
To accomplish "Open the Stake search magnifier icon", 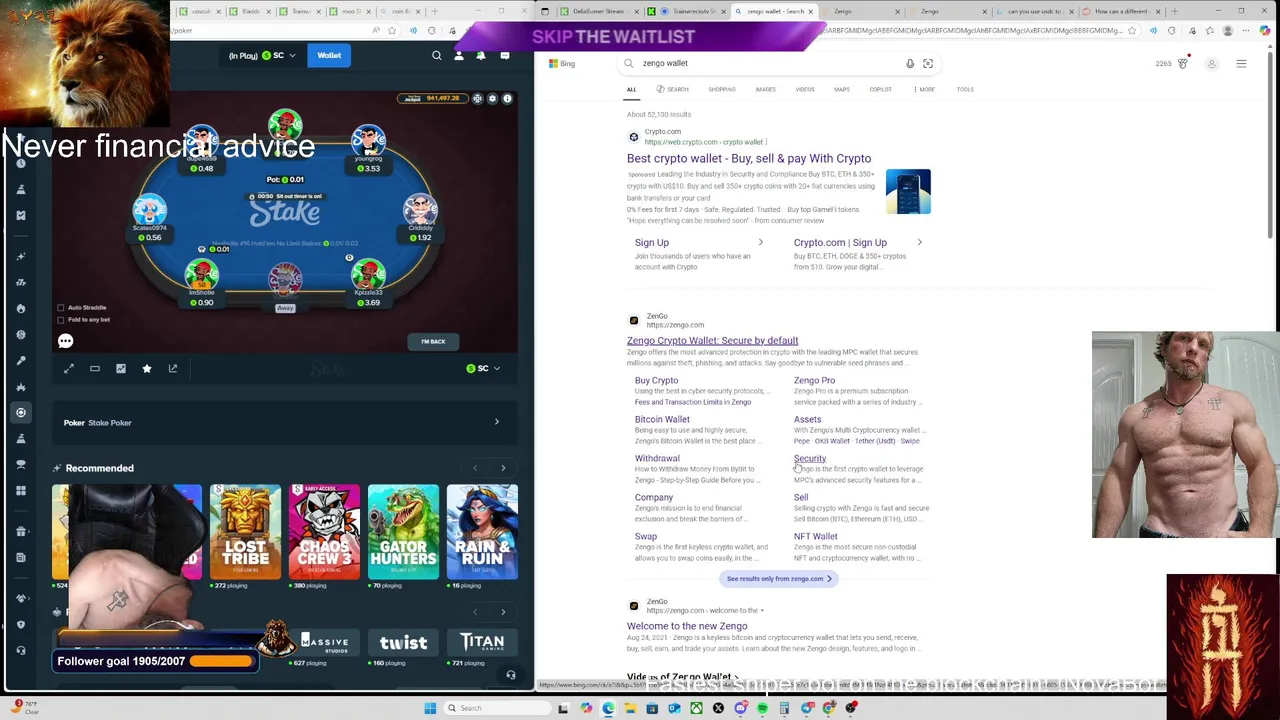I will [x=436, y=56].
